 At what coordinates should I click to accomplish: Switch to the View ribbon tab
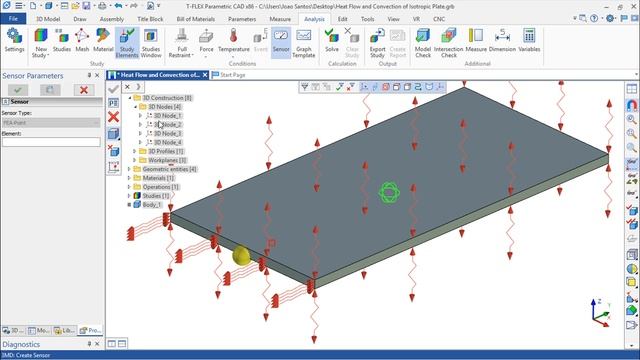(393, 19)
